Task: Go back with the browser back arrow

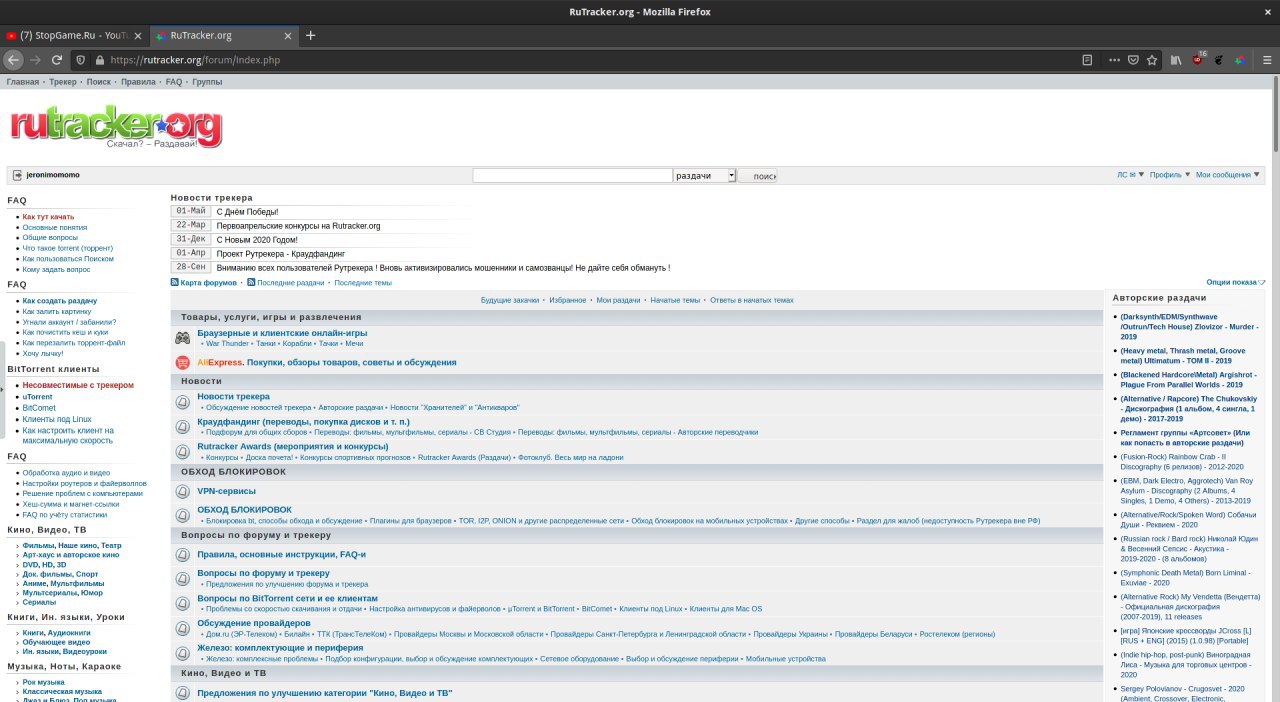Action: [x=13, y=60]
